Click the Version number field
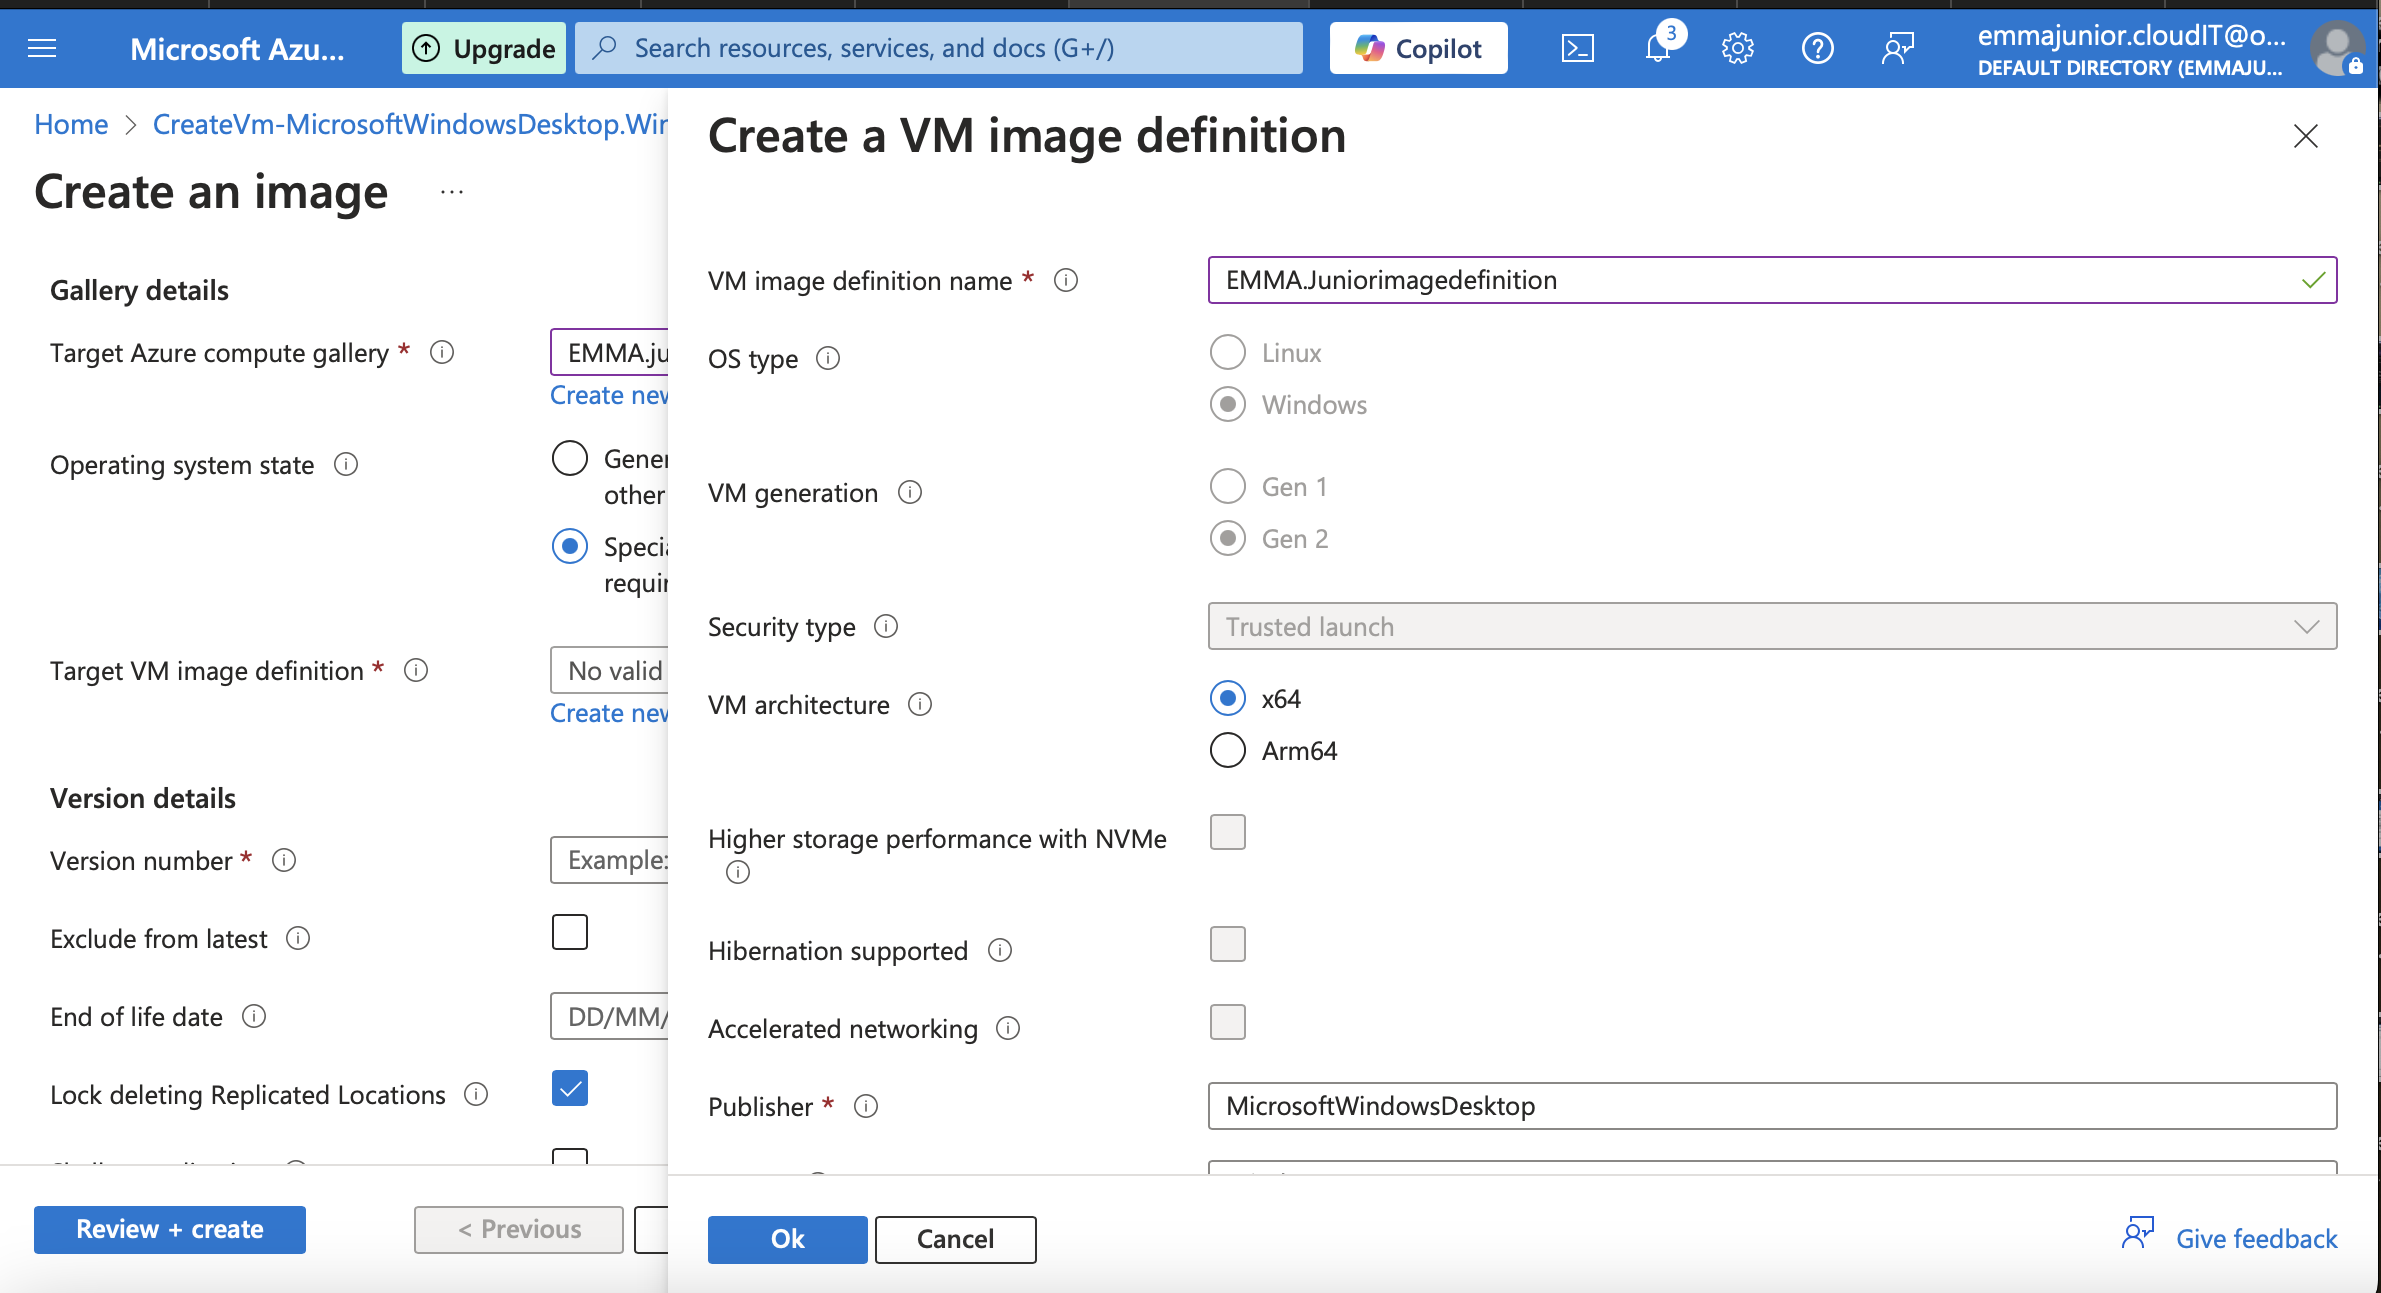The image size is (2381, 1293). pyautogui.click(x=609, y=860)
